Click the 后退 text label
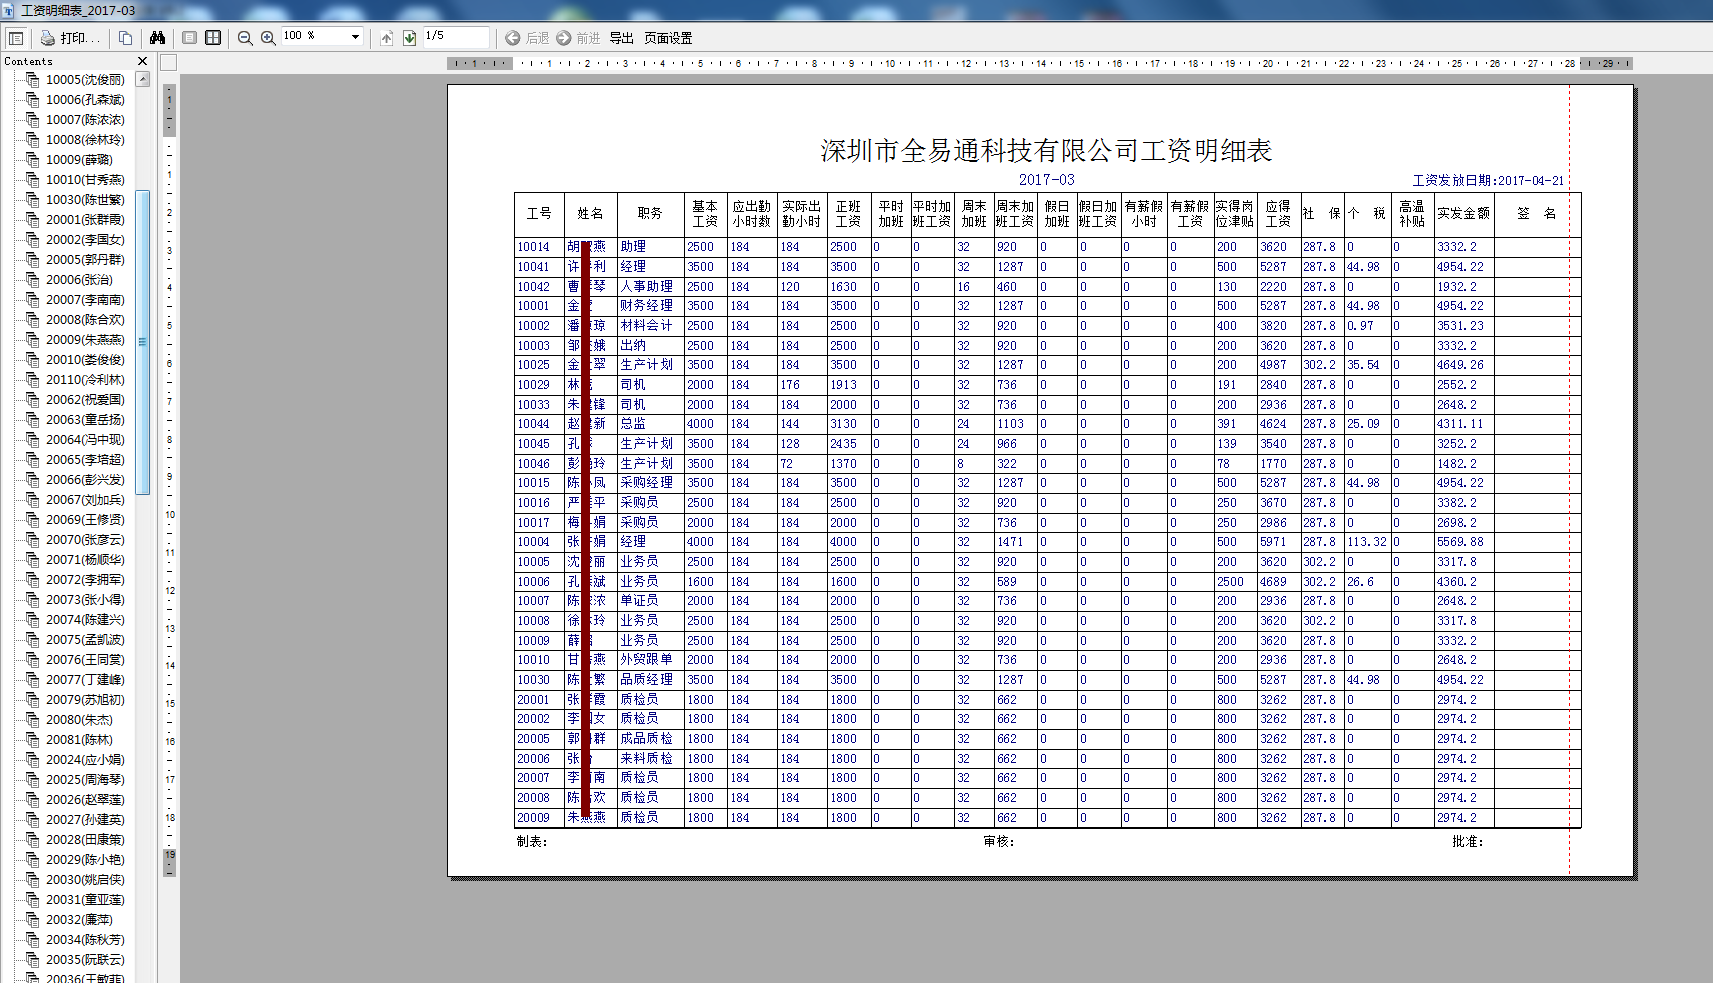 (538, 38)
